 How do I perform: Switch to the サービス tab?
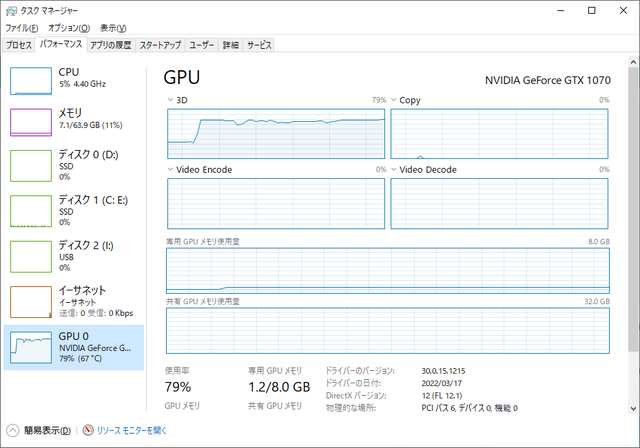tap(259, 45)
